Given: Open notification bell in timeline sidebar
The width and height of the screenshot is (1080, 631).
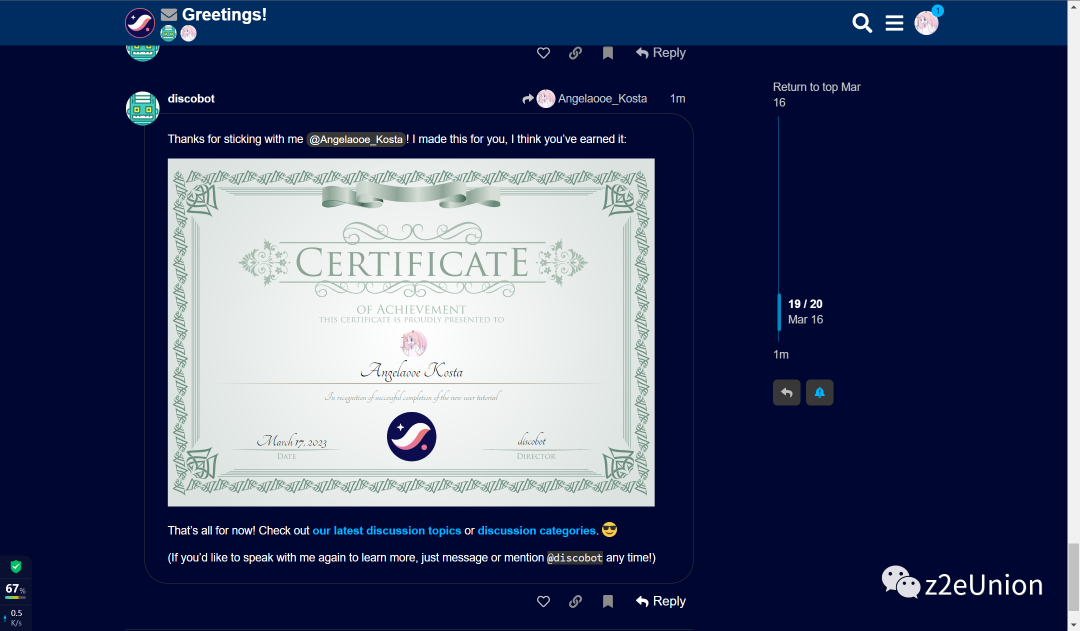Looking at the screenshot, I should [x=819, y=392].
